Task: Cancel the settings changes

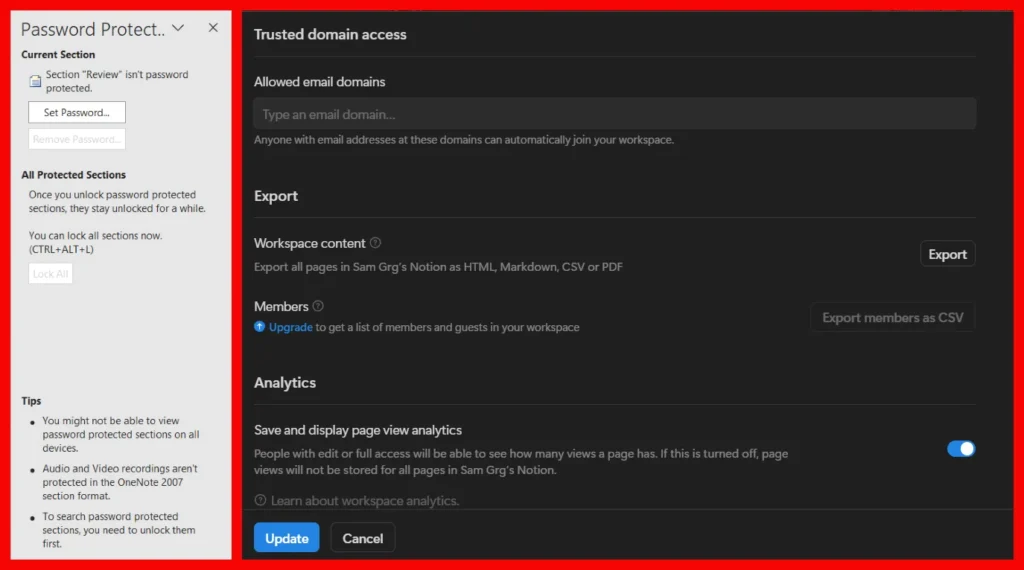Action: 362,538
